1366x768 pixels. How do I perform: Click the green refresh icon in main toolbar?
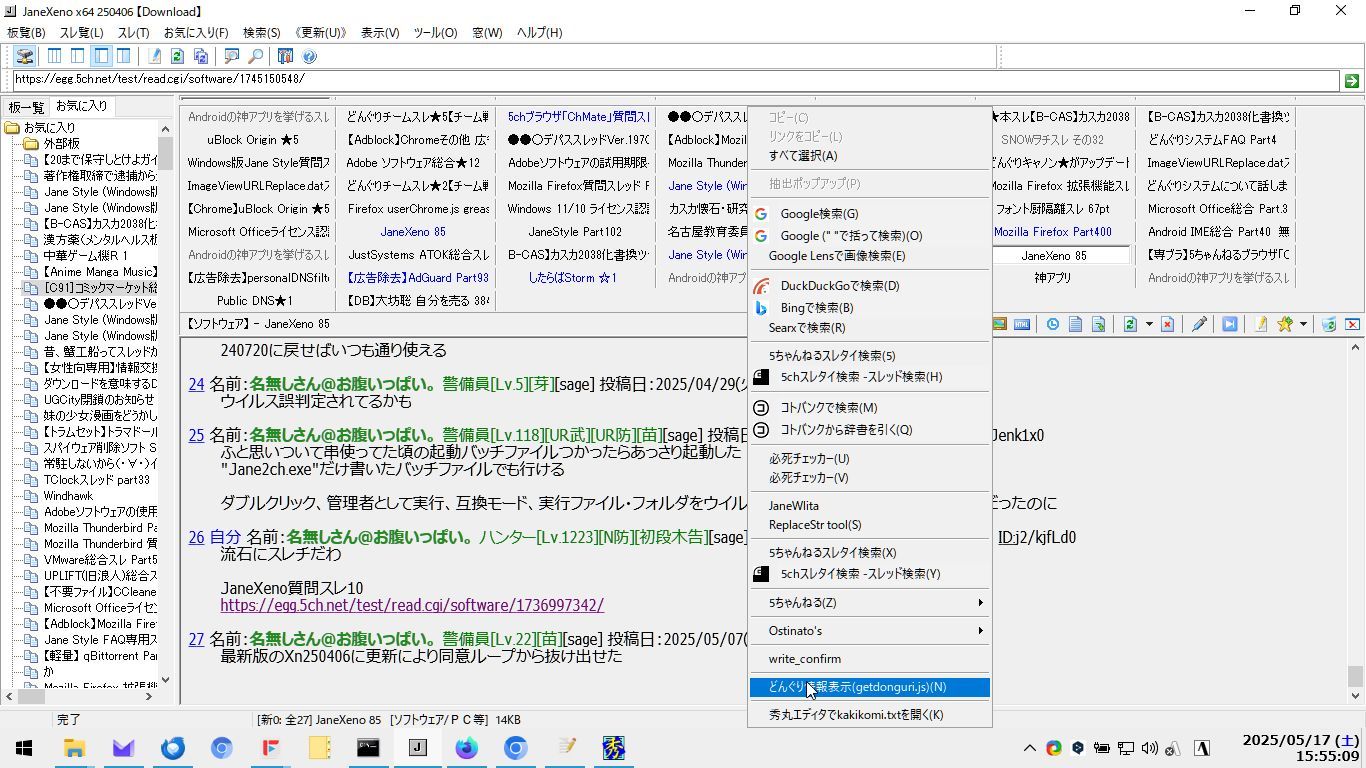(177, 57)
